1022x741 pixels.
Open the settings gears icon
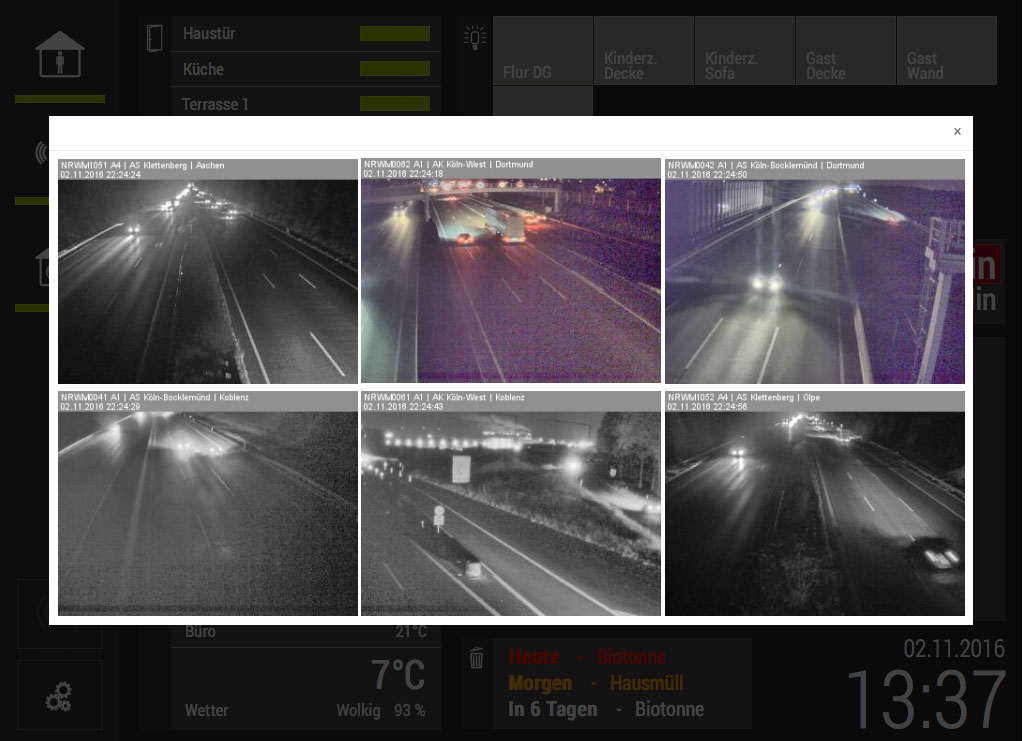[59, 696]
